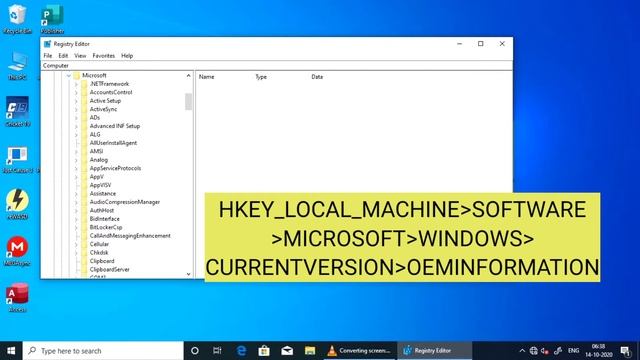Open the File menu
The width and height of the screenshot is (640, 360).
pyautogui.click(x=48, y=56)
